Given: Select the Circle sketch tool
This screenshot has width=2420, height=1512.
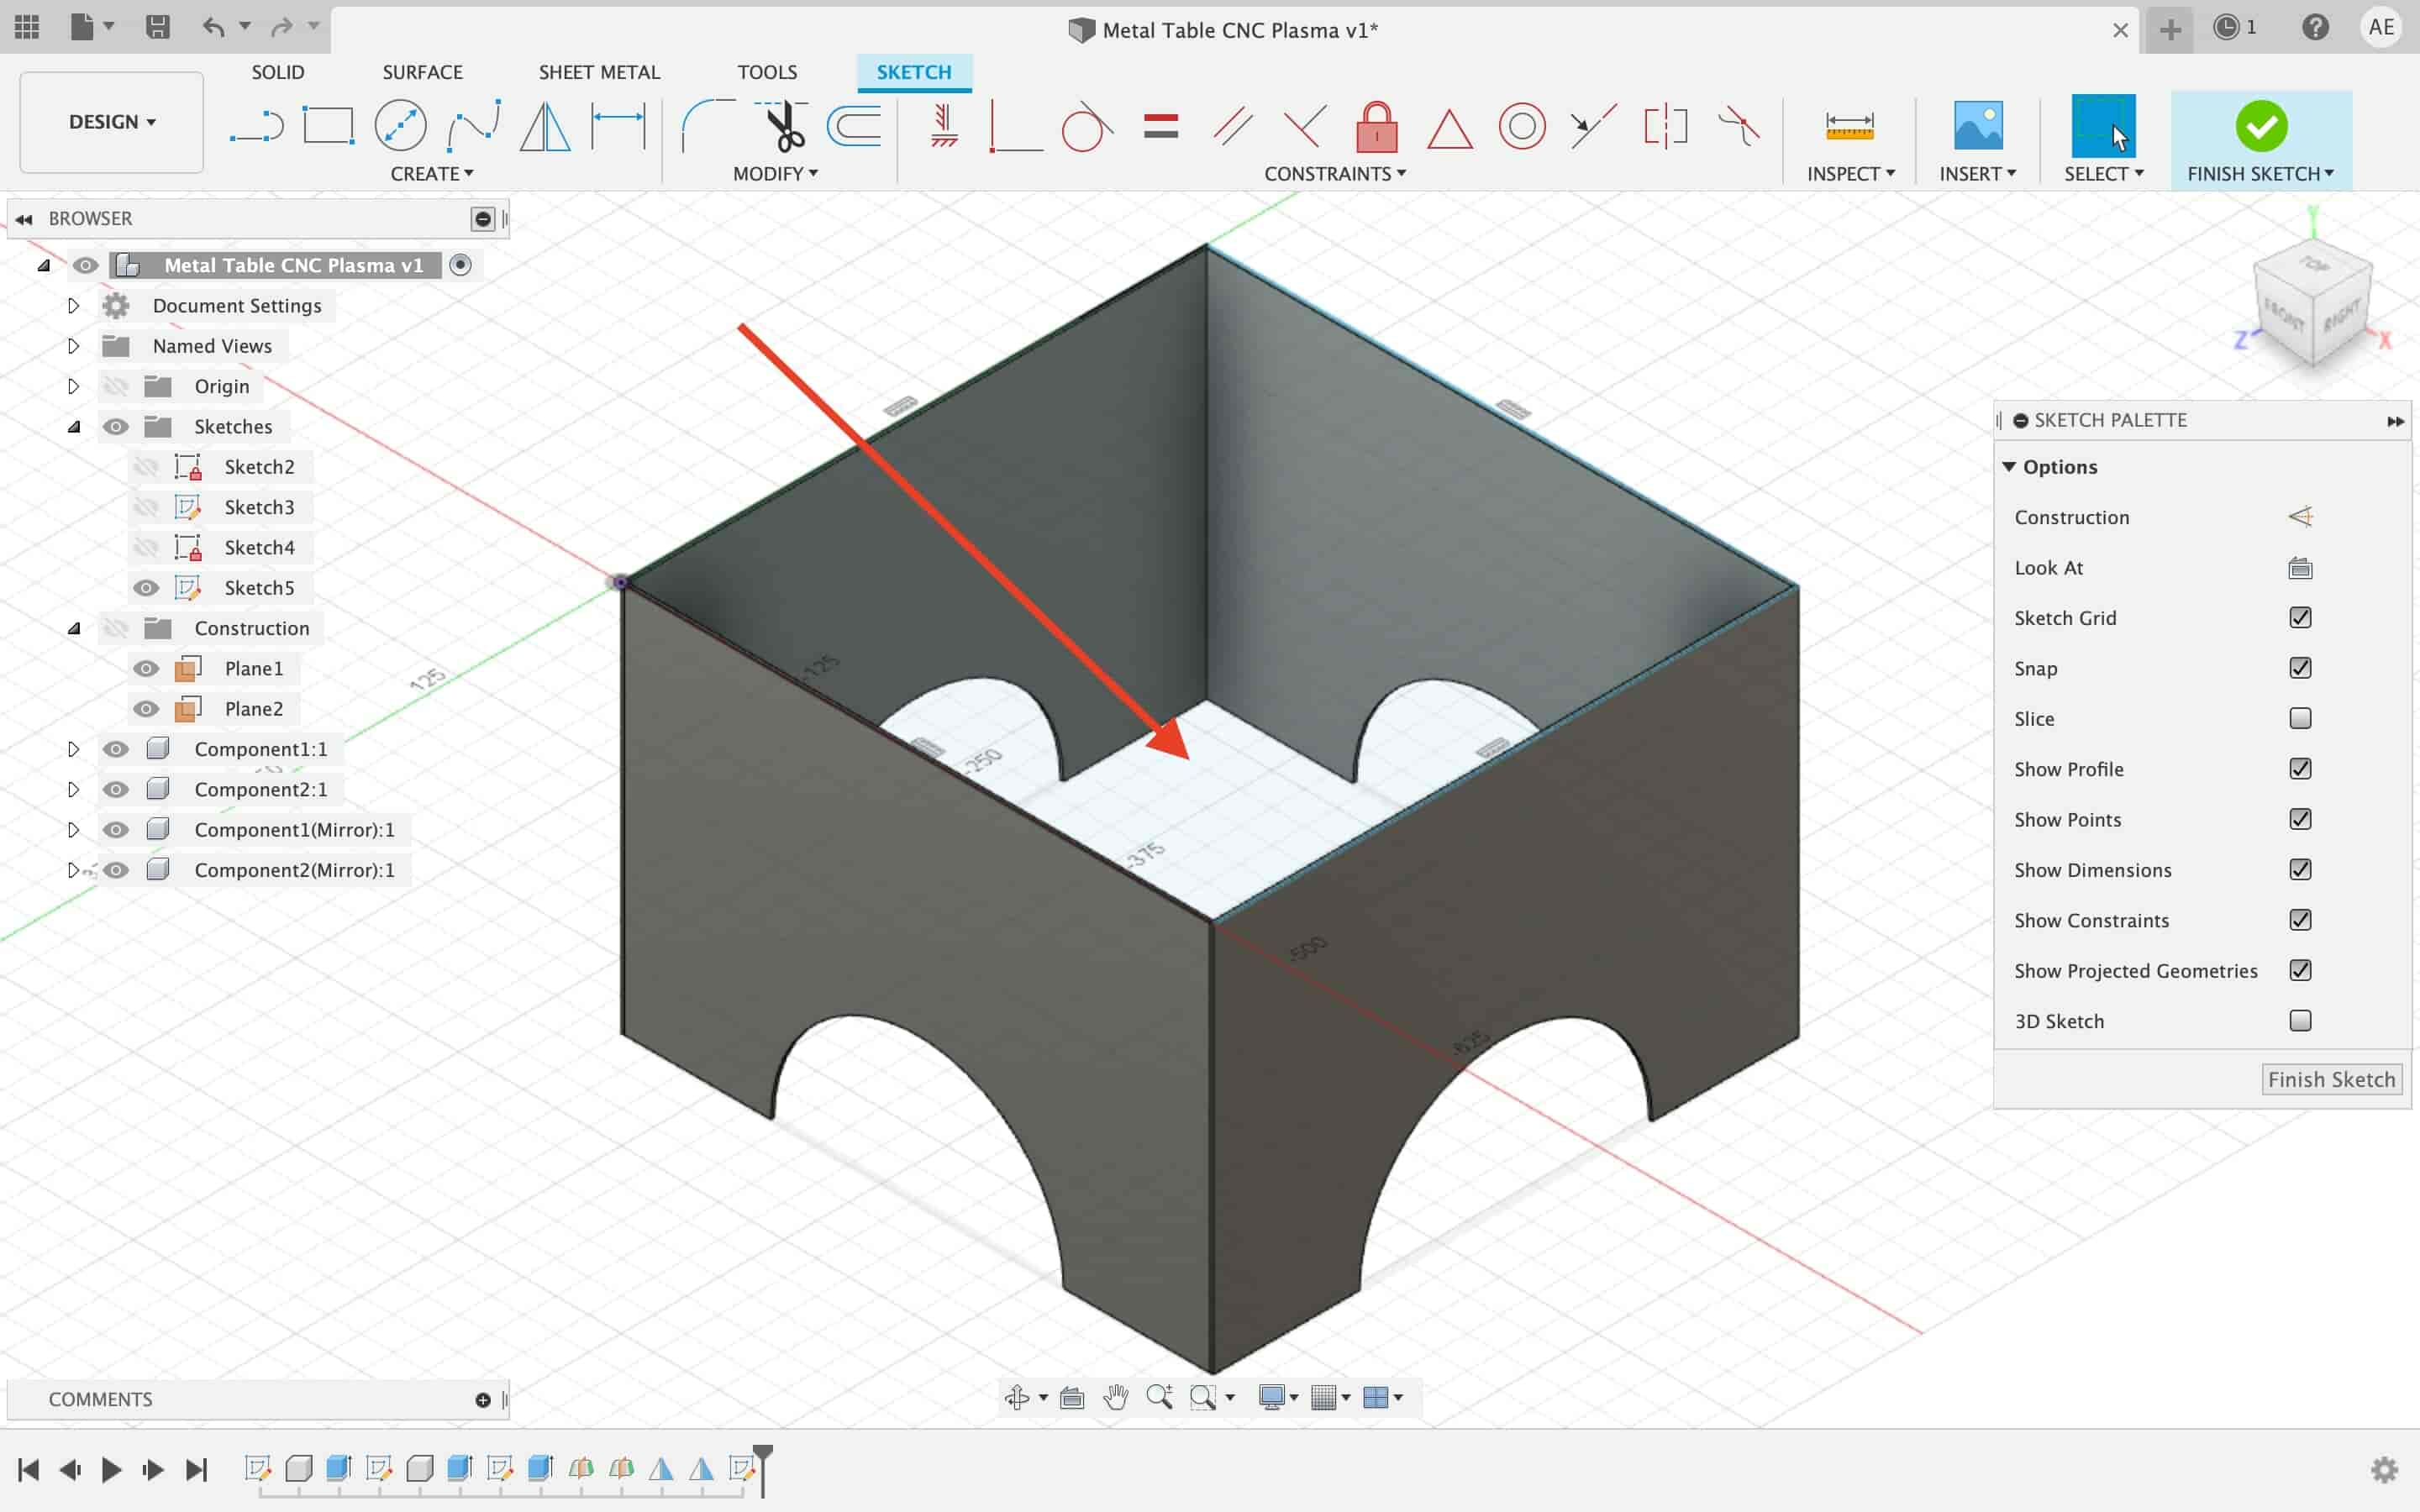Looking at the screenshot, I should pyautogui.click(x=400, y=126).
